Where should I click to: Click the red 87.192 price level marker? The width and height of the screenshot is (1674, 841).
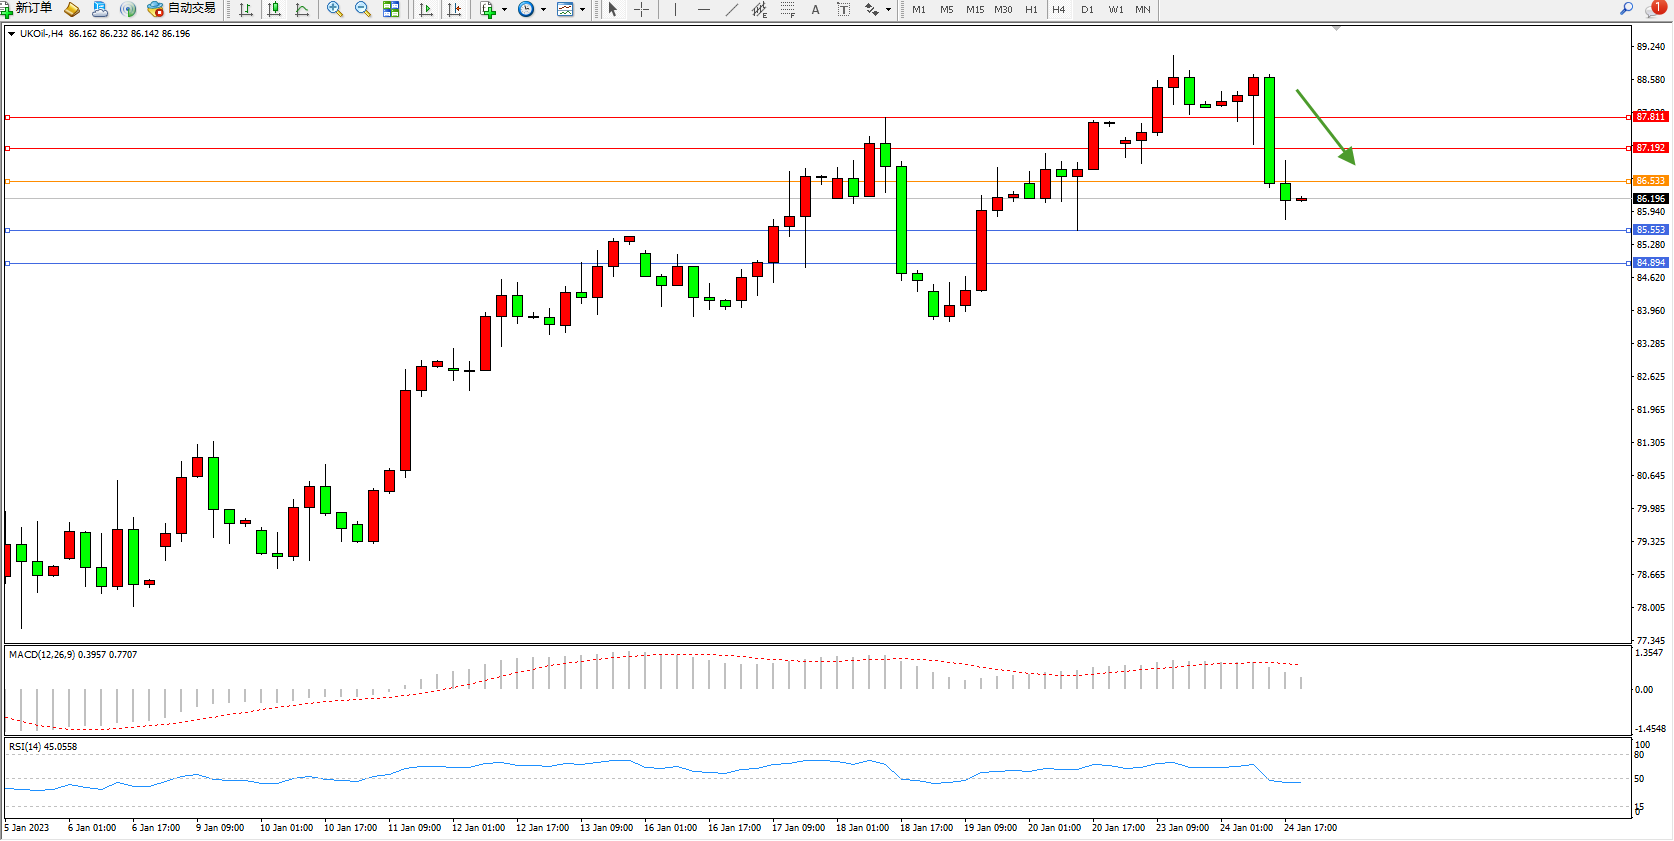pyautogui.click(x=1650, y=148)
